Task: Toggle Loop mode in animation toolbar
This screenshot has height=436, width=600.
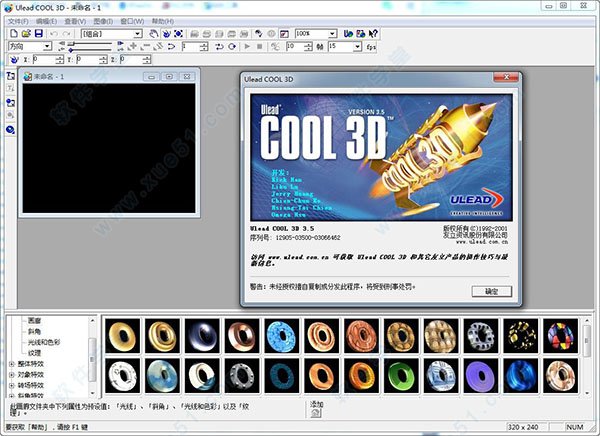Action: [x=232, y=47]
